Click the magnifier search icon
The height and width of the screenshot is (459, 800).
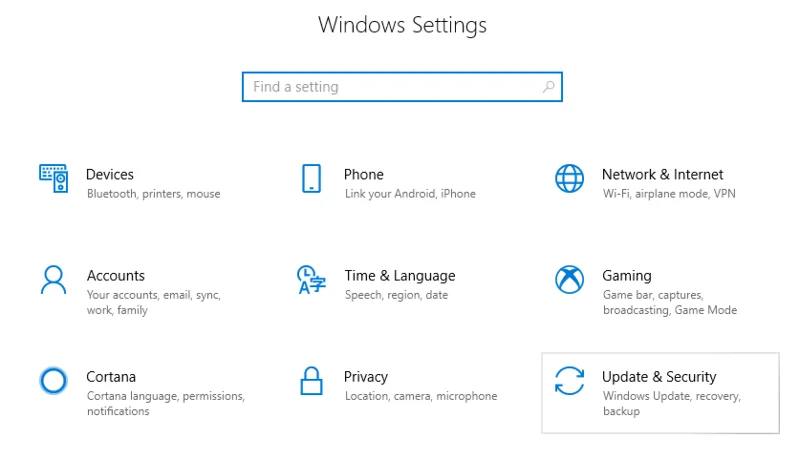(x=548, y=87)
